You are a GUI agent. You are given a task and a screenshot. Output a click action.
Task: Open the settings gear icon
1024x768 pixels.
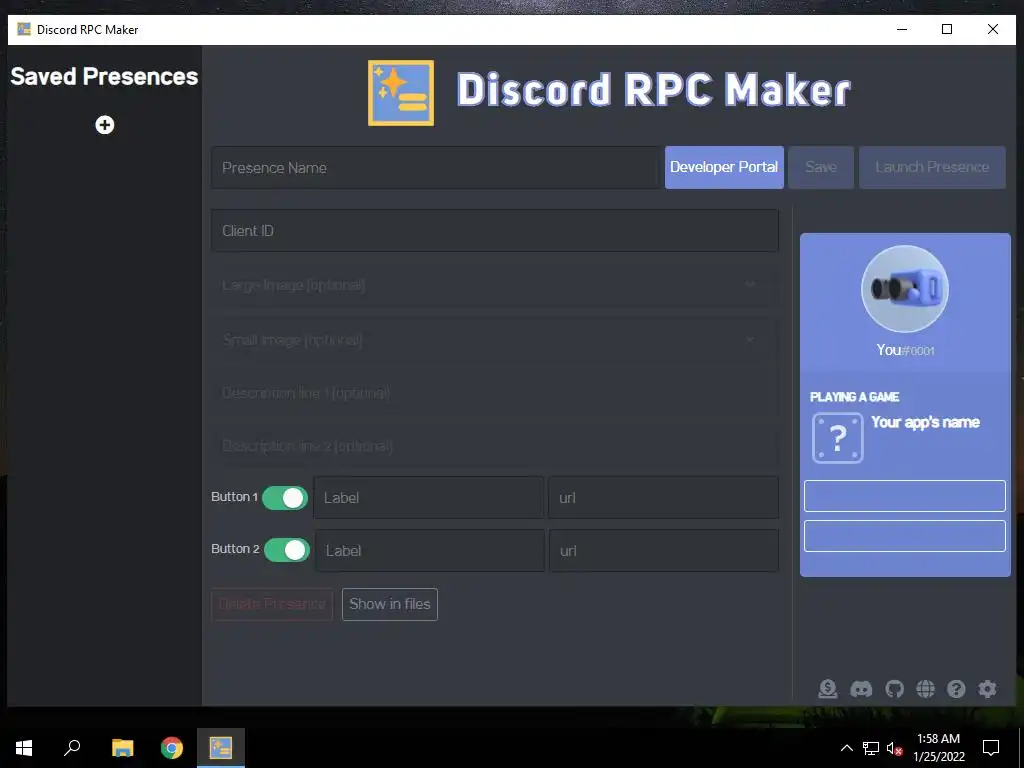[x=987, y=688]
